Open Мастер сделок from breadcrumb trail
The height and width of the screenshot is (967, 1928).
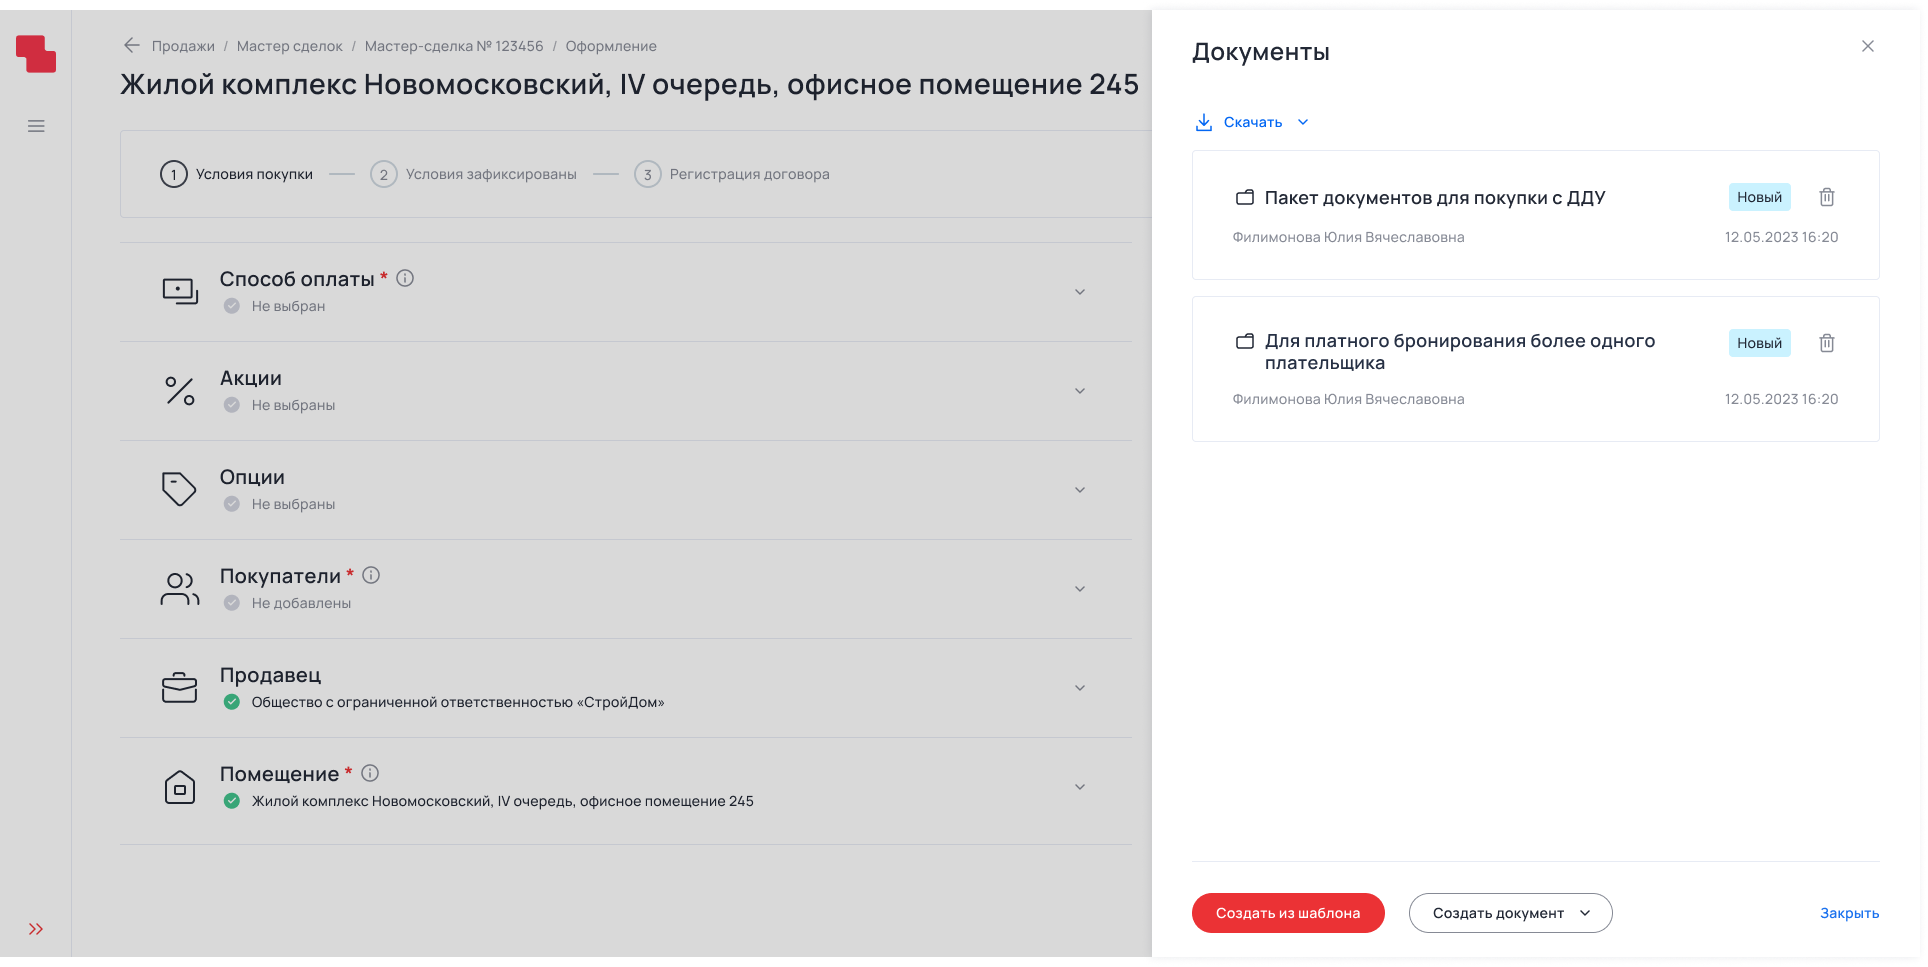[289, 45]
